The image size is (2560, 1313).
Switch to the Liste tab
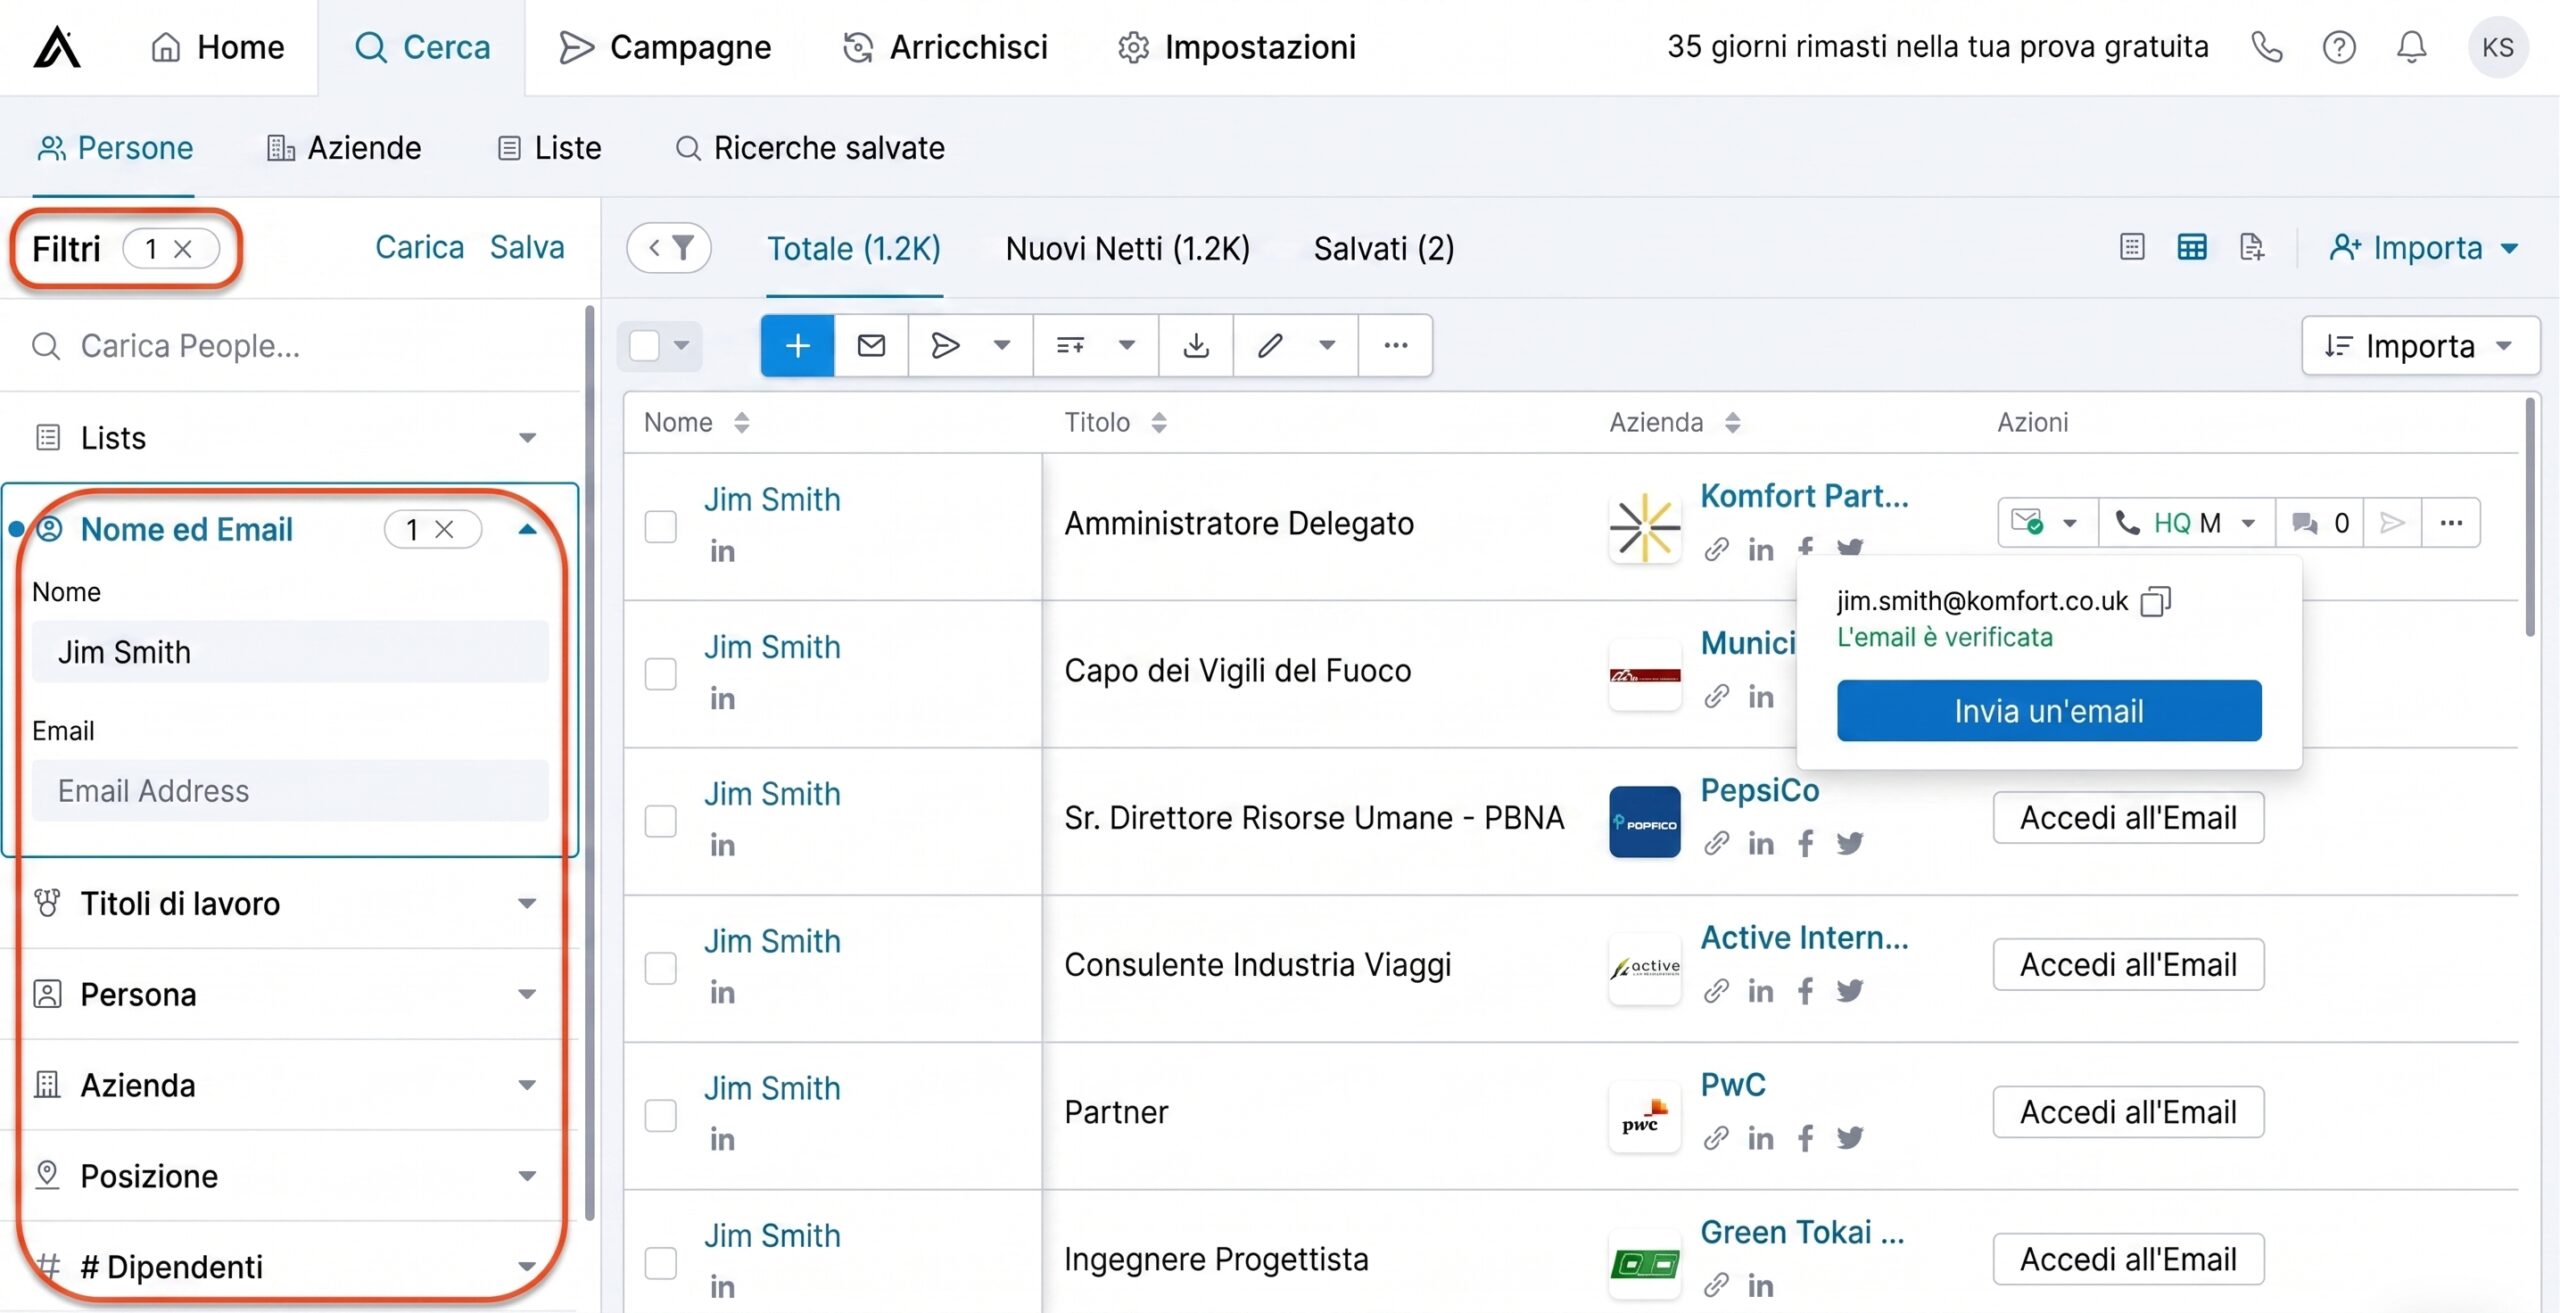[x=549, y=148]
